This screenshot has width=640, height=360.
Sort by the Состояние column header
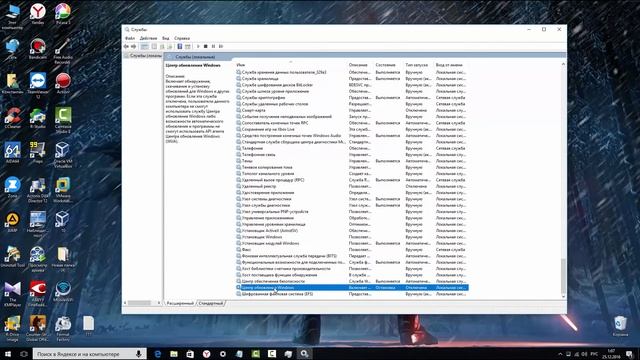[x=389, y=65]
